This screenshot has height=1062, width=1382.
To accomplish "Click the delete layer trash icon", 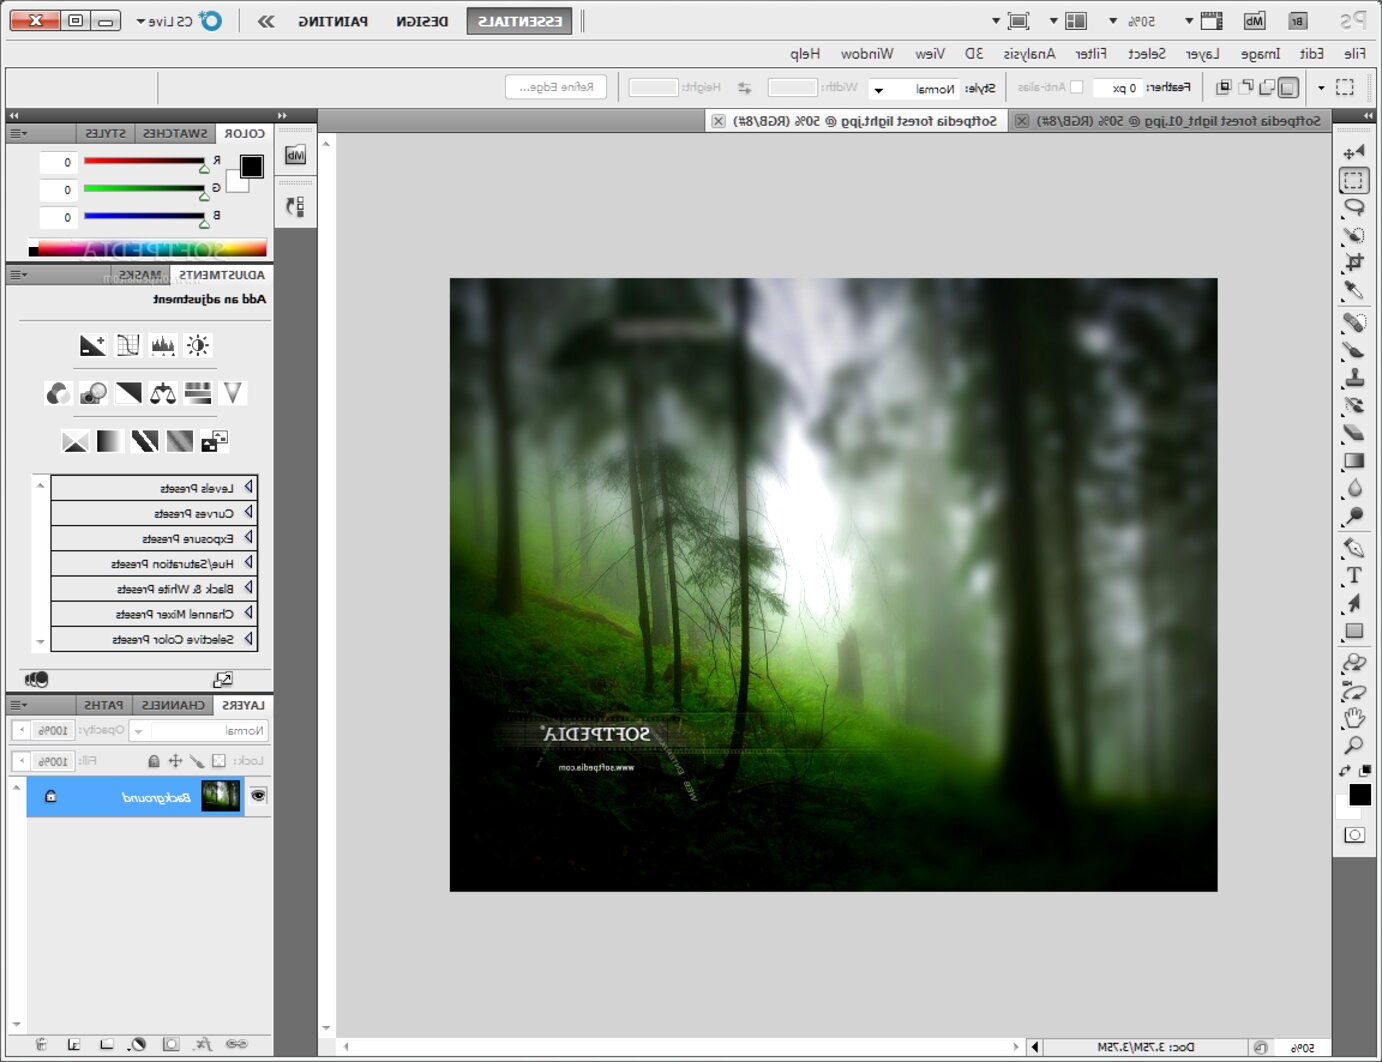I will tap(41, 1044).
